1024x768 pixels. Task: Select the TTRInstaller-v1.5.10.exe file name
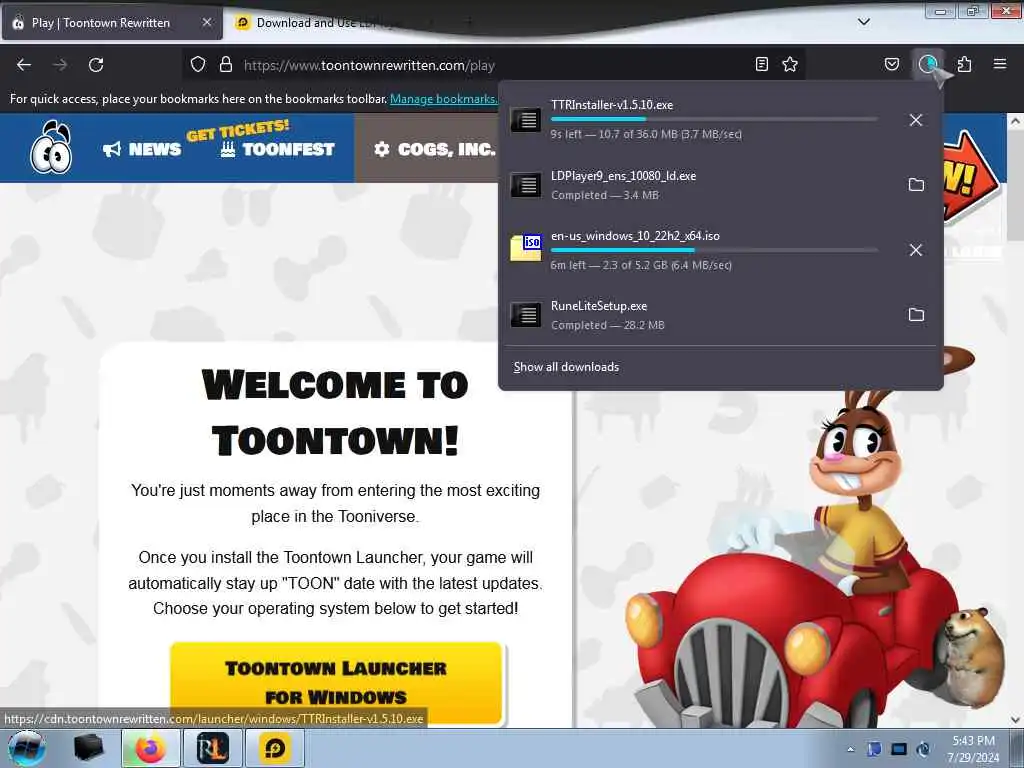coord(612,104)
